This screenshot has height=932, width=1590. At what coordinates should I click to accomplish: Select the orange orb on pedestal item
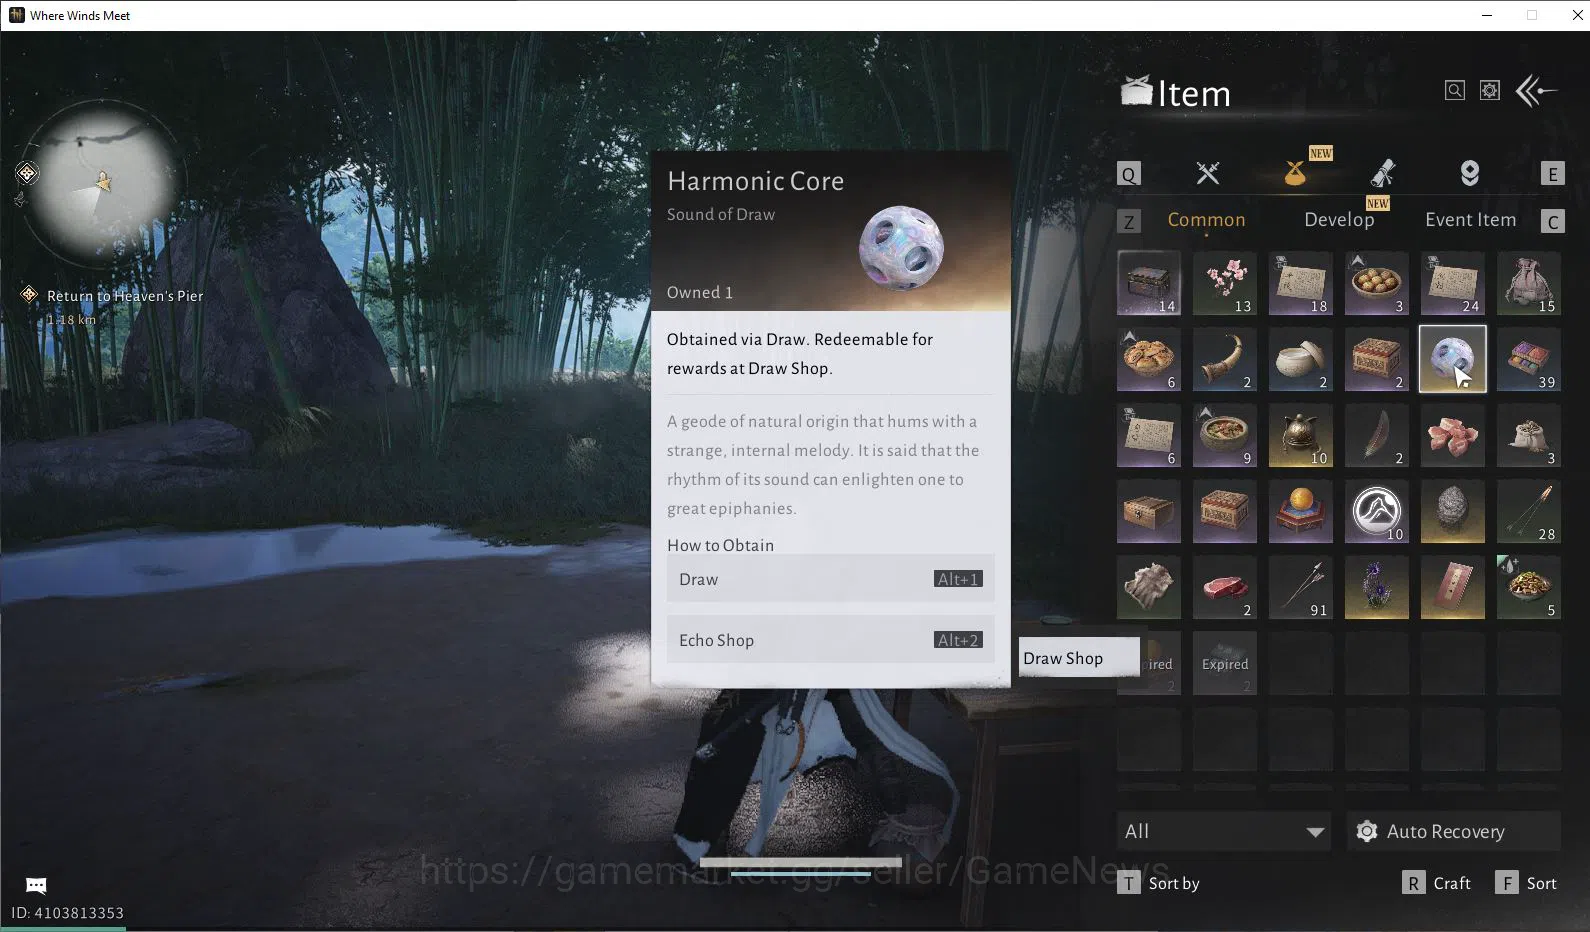1301,511
